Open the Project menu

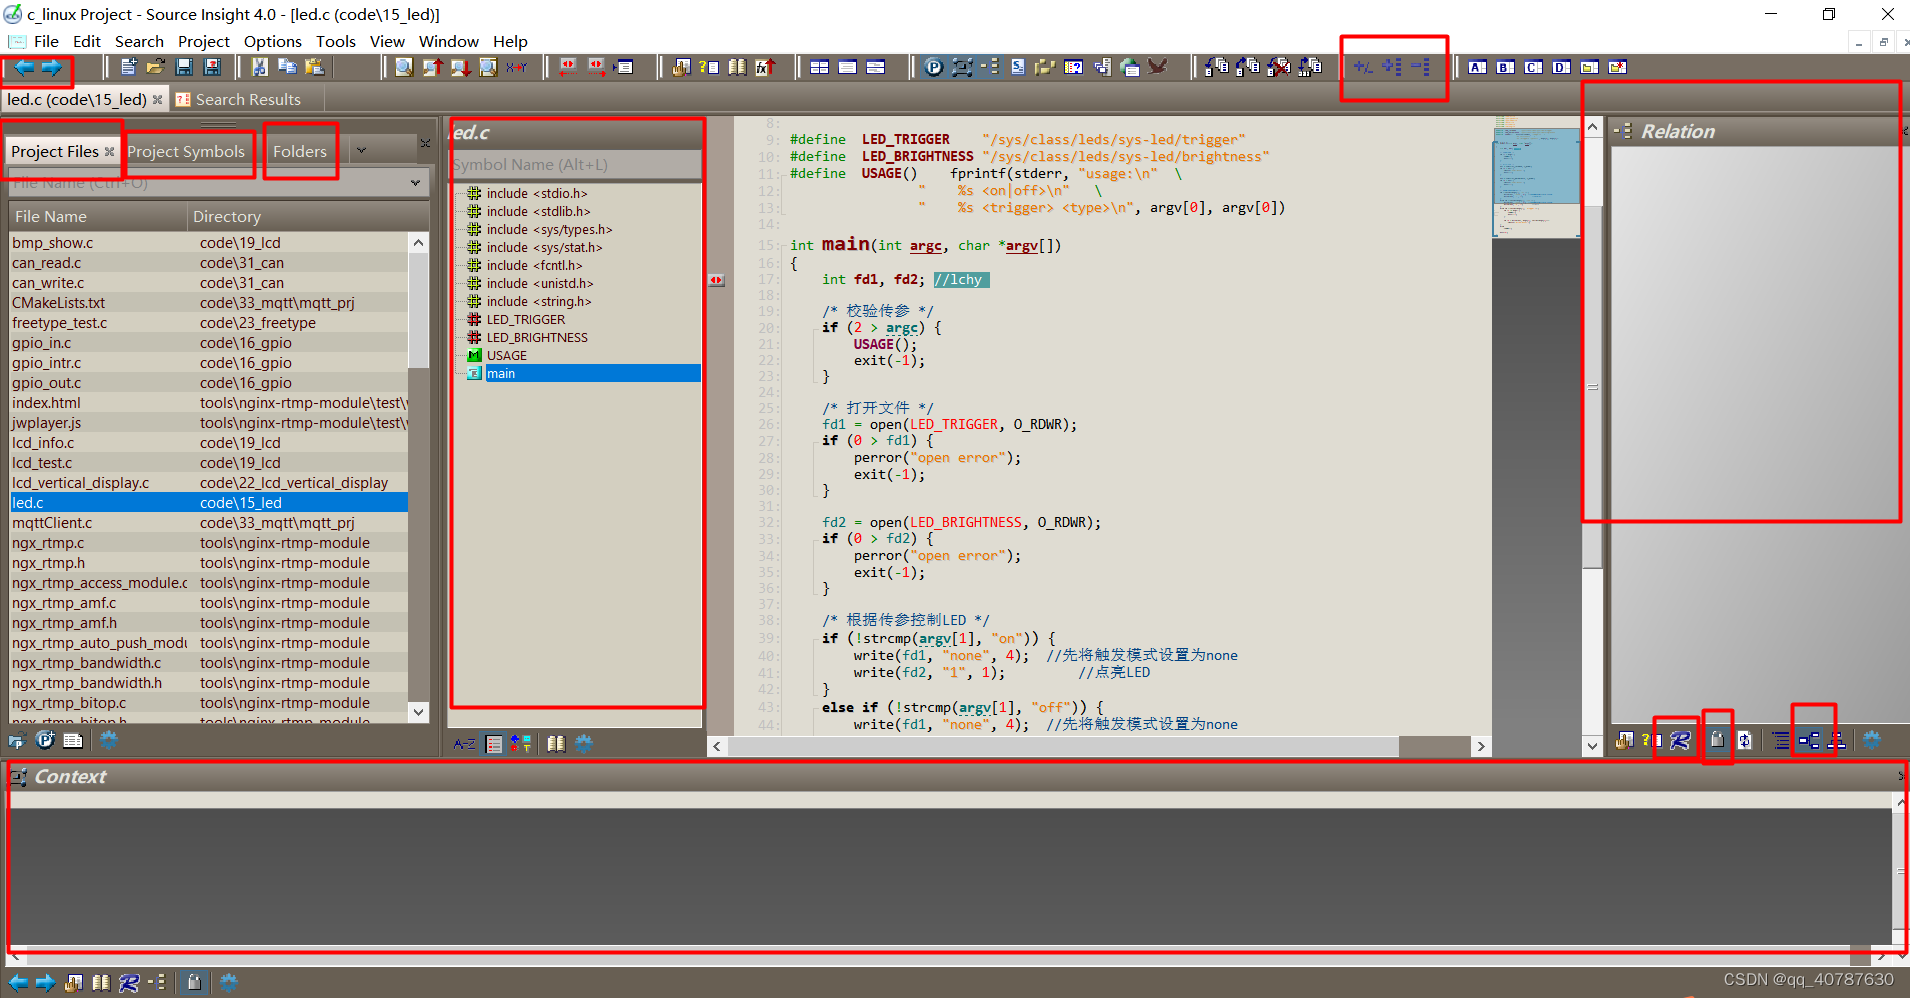click(x=204, y=41)
